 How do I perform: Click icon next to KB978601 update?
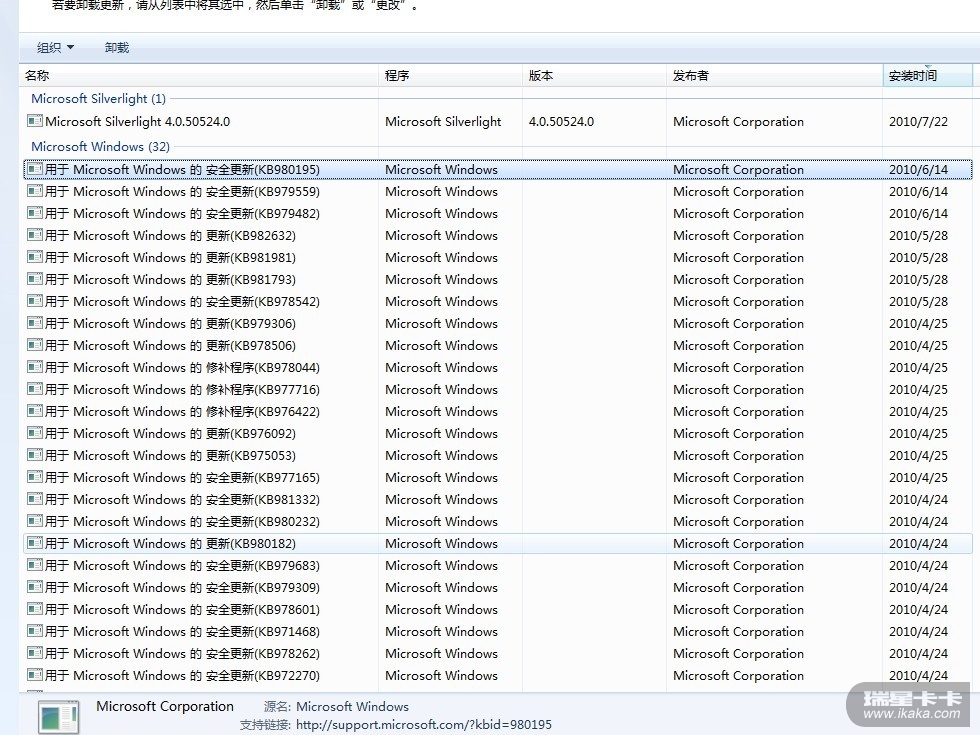pyautogui.click(x=35, y=609)
